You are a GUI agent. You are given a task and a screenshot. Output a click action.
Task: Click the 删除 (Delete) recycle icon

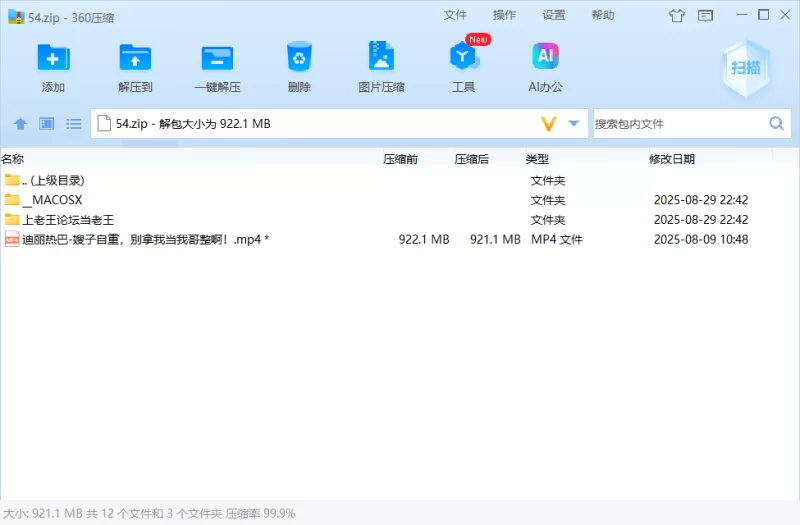(x=299, y=57)
